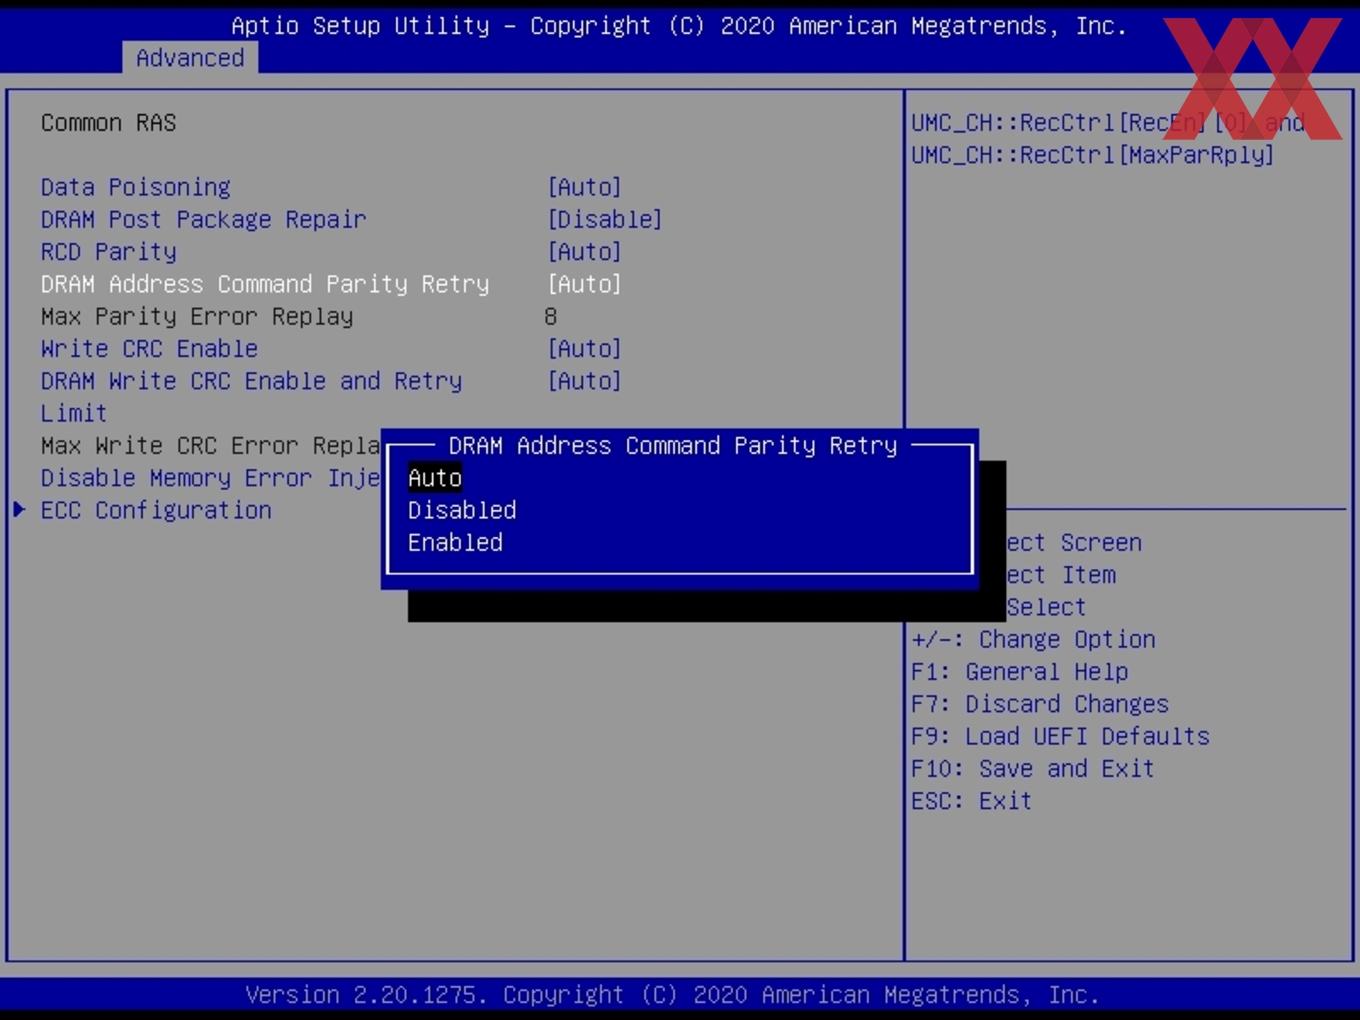Click Max Parity Error Replay label
Viewport: 1360px width, 1020px height.
point(197,316)
